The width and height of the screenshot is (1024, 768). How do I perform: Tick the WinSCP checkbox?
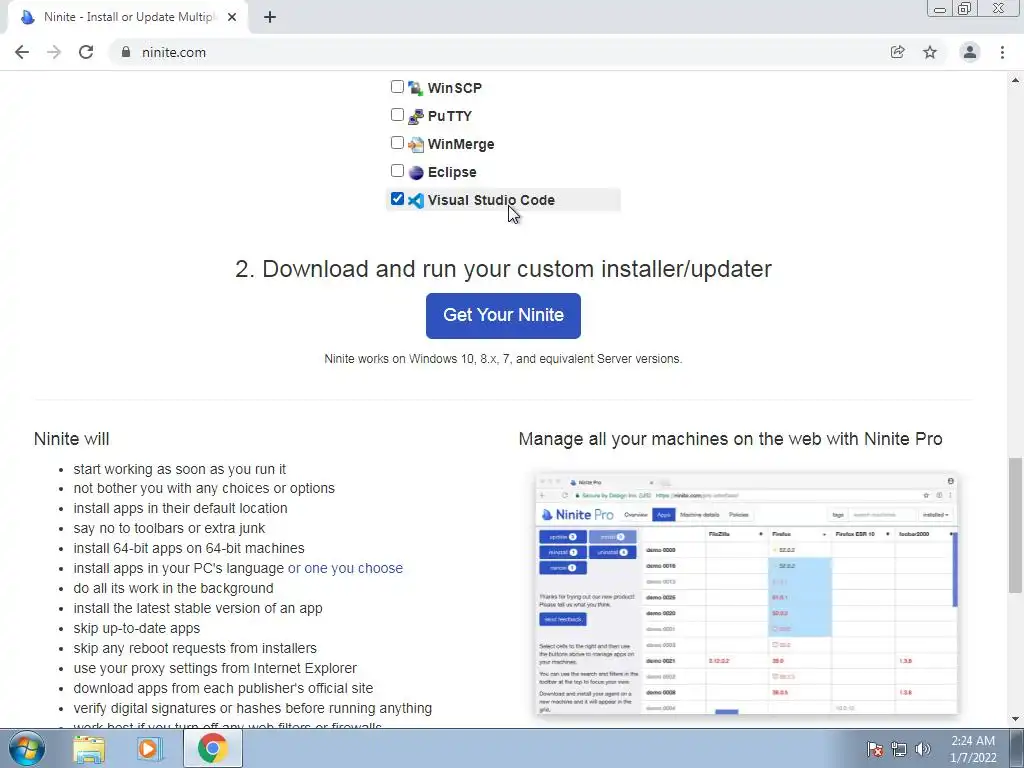[x=397, y=86]
